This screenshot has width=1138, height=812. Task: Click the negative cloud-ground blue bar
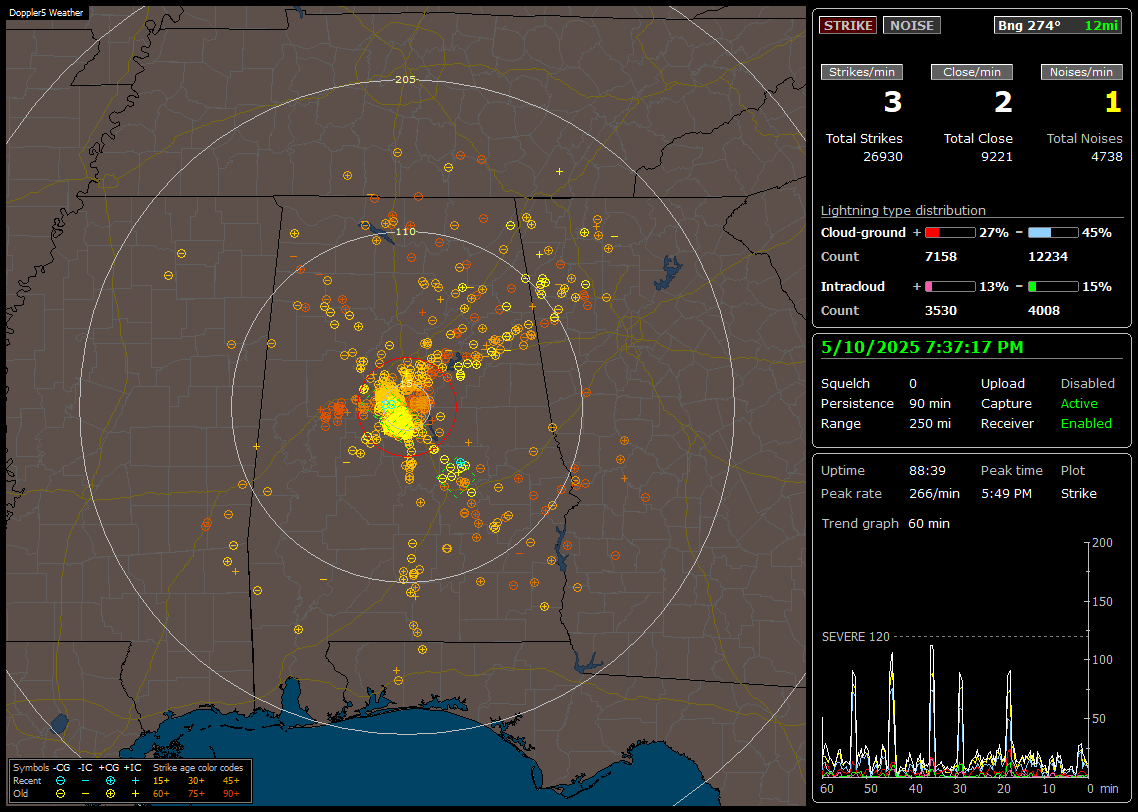(x=1053, y=233)
